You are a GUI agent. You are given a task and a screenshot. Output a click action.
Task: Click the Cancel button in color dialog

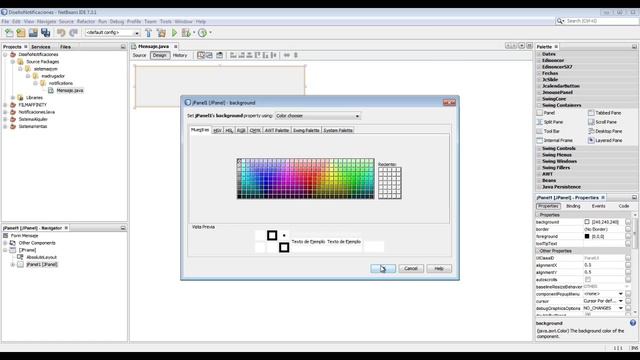click(x=411, y=269)
